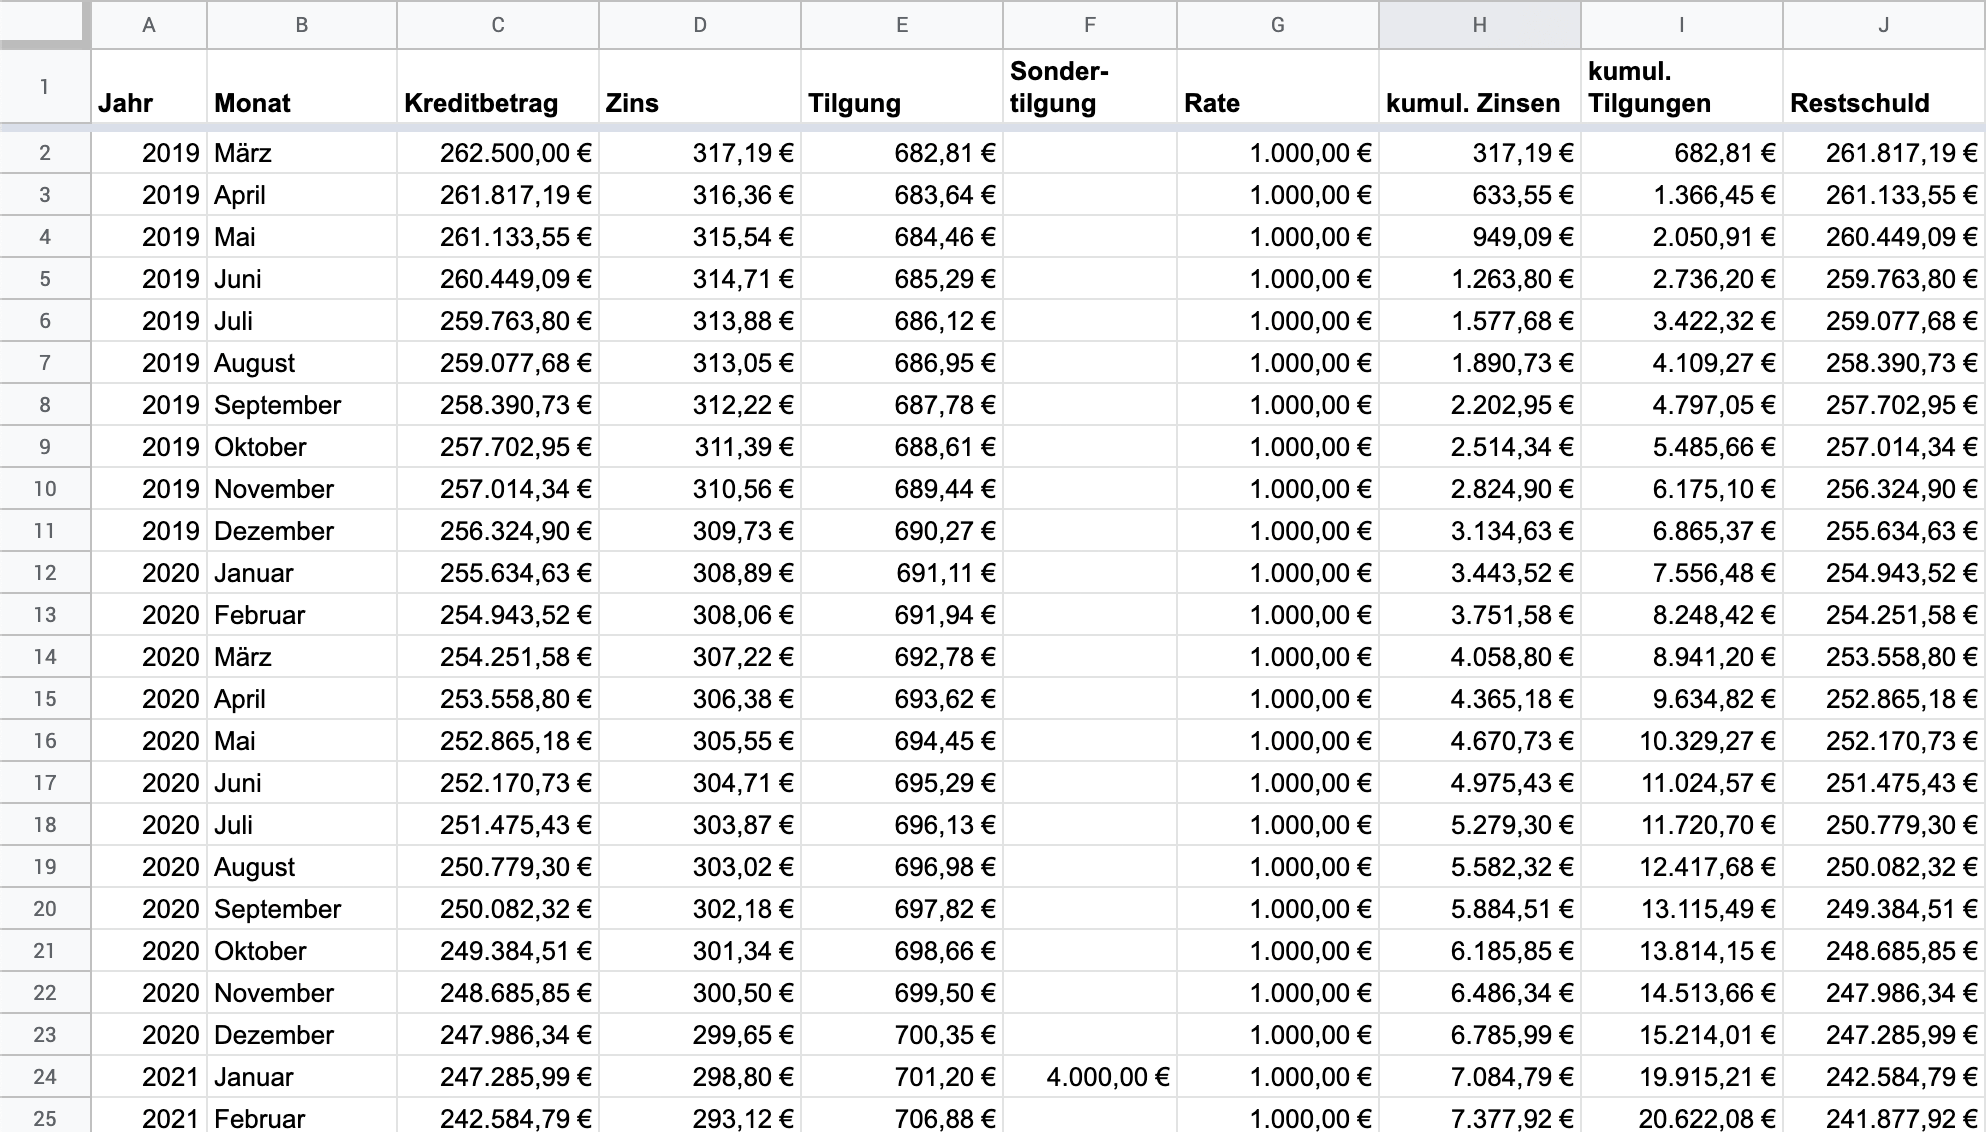This screenshot has width=1986, height=1132.
Task: Select kumul. Tilgungen value 13.115,49 €
Action: 1682,909
